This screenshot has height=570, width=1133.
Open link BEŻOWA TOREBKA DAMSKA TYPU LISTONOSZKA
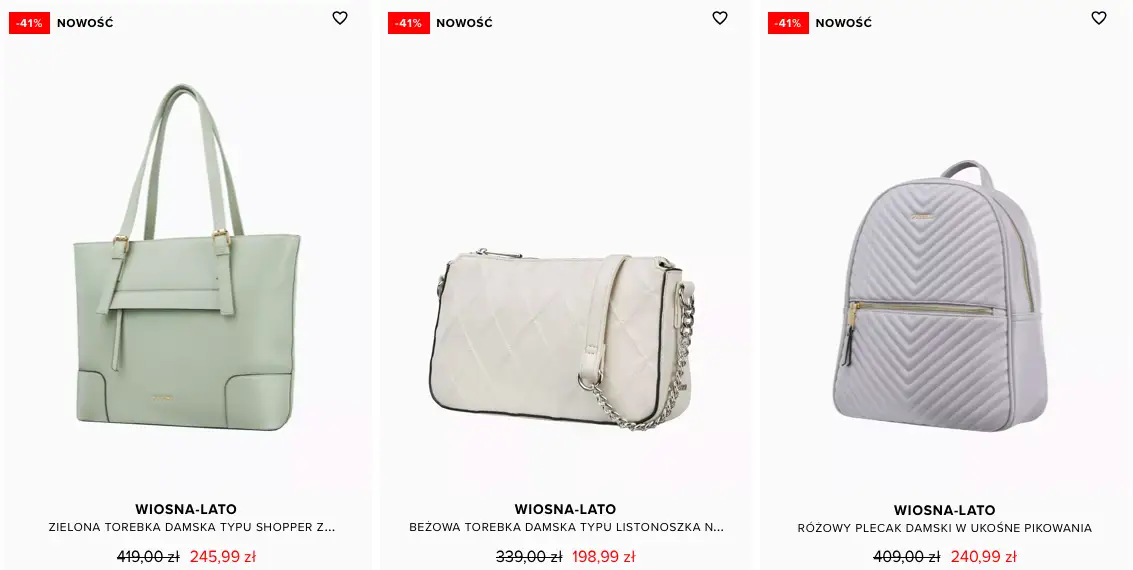[566, 527]
